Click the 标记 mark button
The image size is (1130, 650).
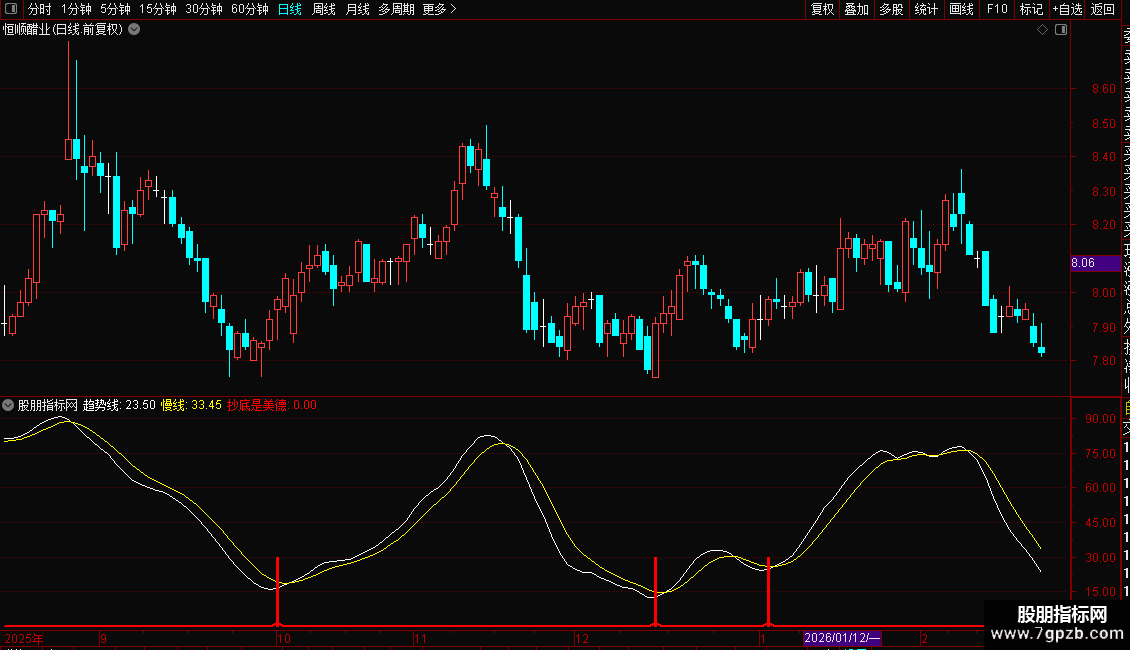tap(1031, 9)
